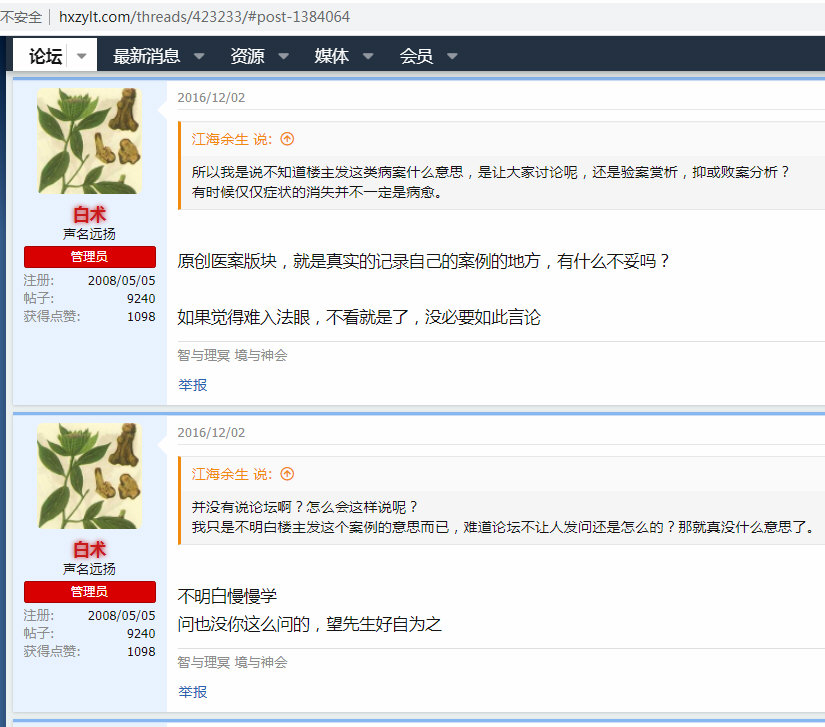Expand the 论坛 dropdown arrow

pos(82,56)
